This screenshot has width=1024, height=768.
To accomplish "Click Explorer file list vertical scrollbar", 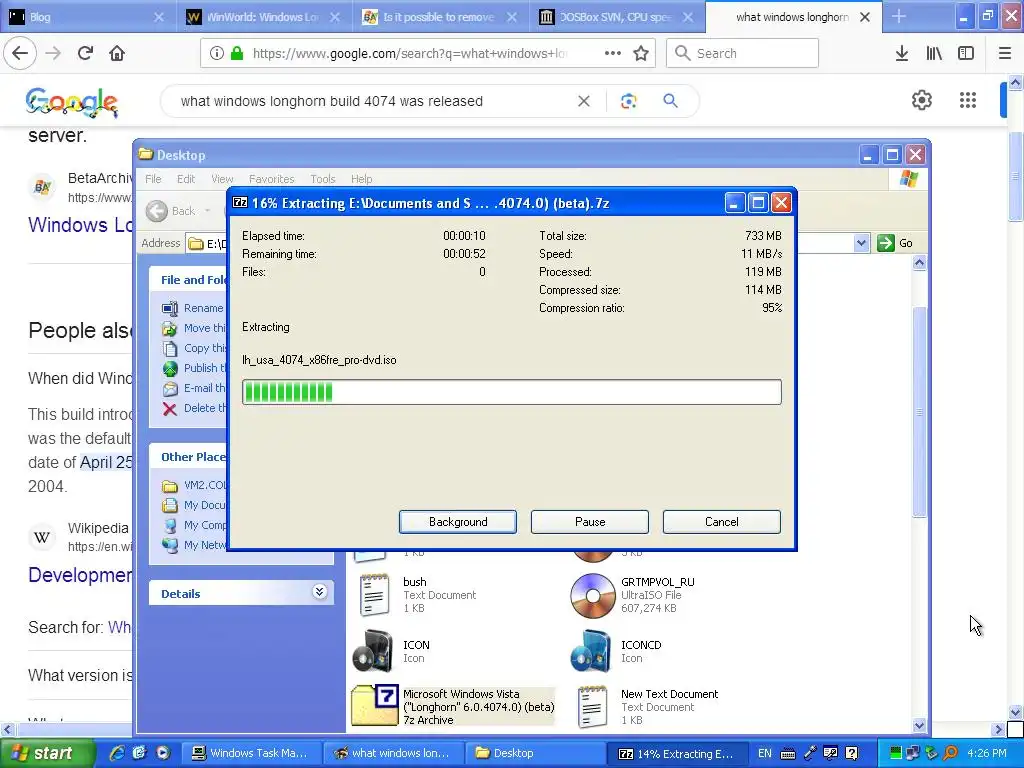I will tap(919, 411).
